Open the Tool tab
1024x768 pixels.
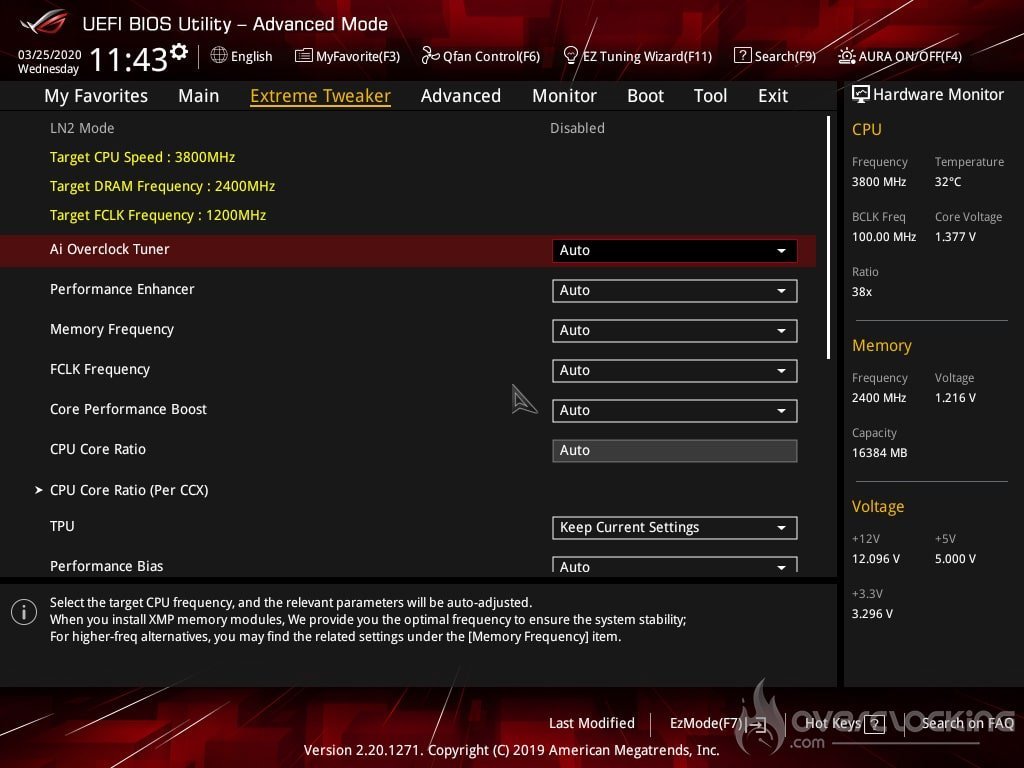pyautogui.click(x=710, y=96)
